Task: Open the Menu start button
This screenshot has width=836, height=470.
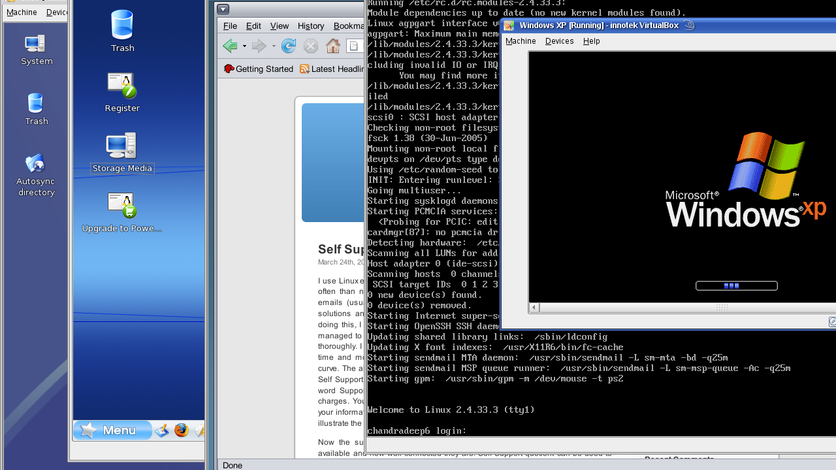Action: 112,430
